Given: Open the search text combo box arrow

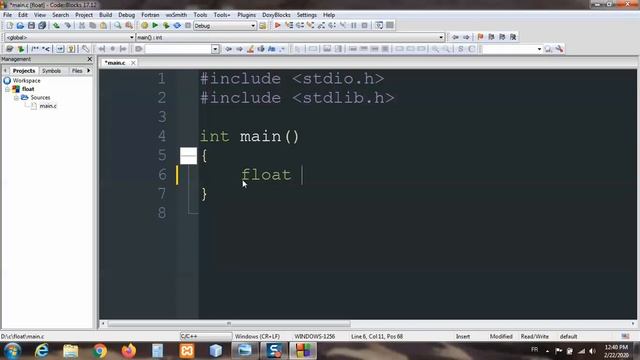Looking at the screenshot, I should pyautogui.click(x=215, y=49).
